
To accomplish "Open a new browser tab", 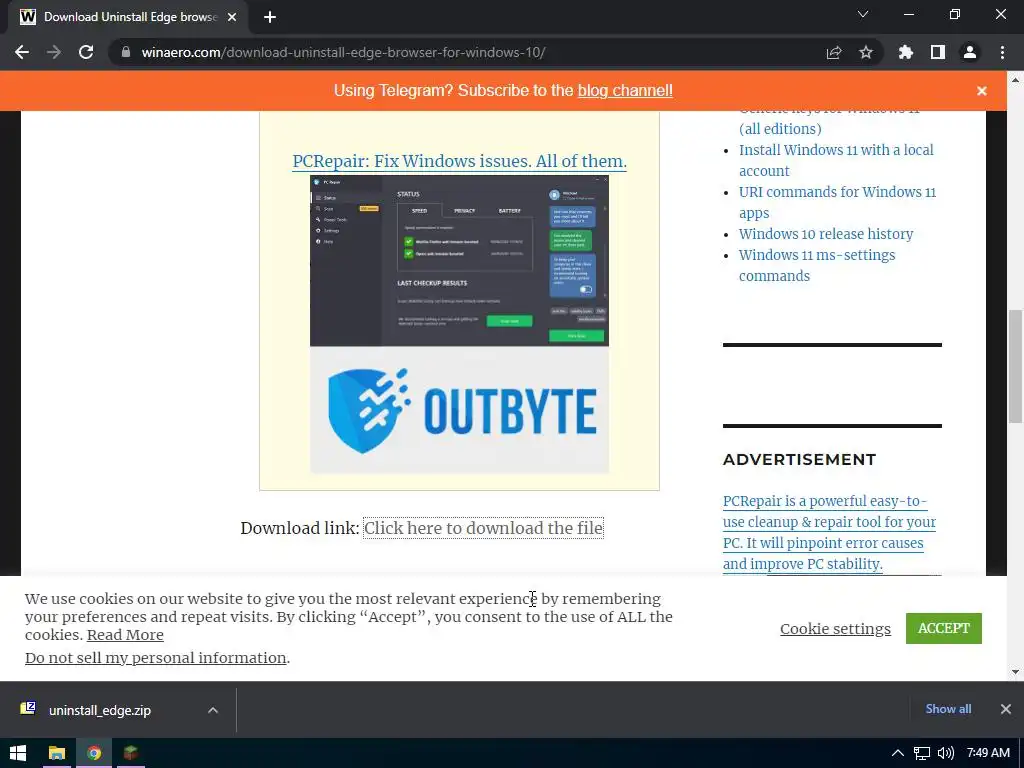I will click(270, 18).
